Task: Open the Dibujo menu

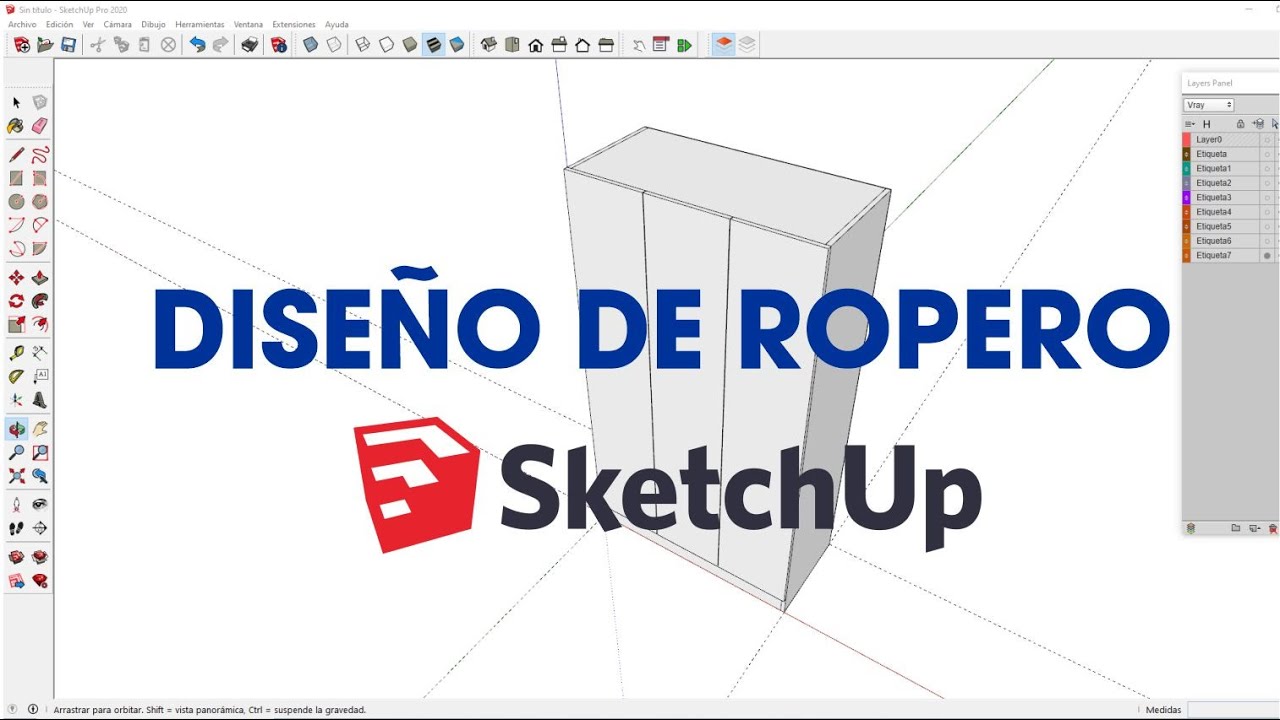Action: point(153,24)
